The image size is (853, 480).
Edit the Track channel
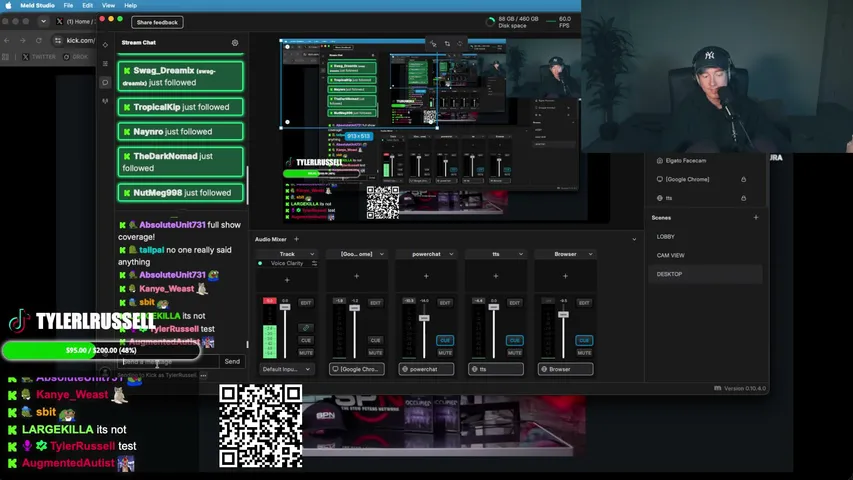click(306, 303)
